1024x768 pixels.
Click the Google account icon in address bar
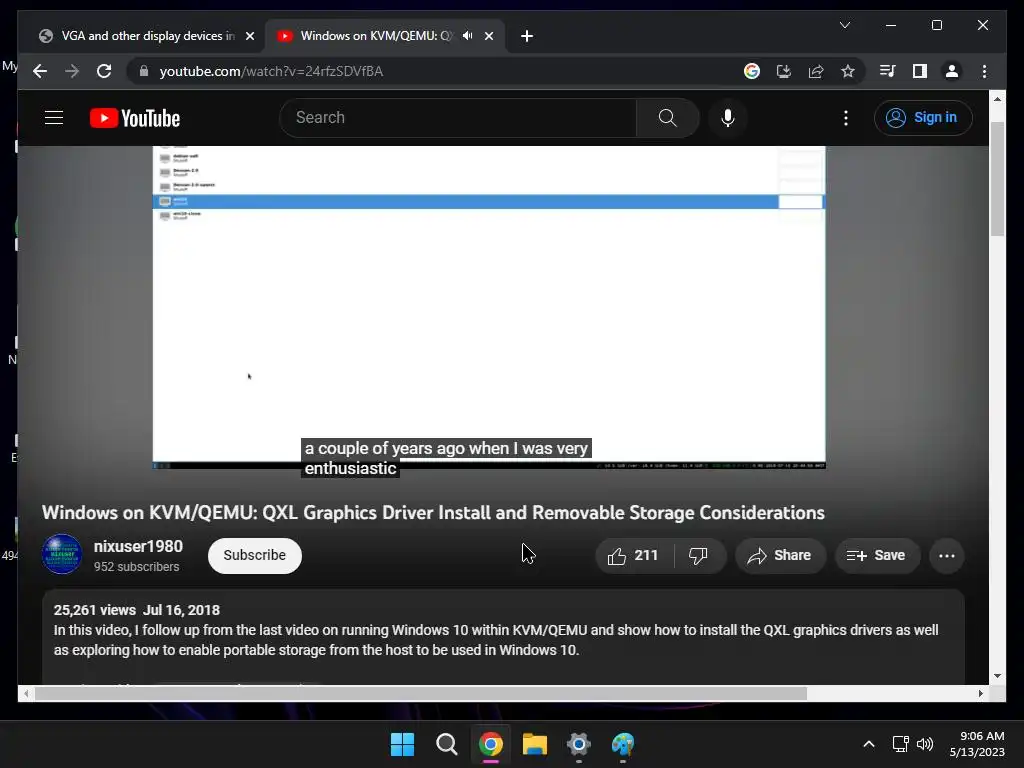(x=752, y=71)
